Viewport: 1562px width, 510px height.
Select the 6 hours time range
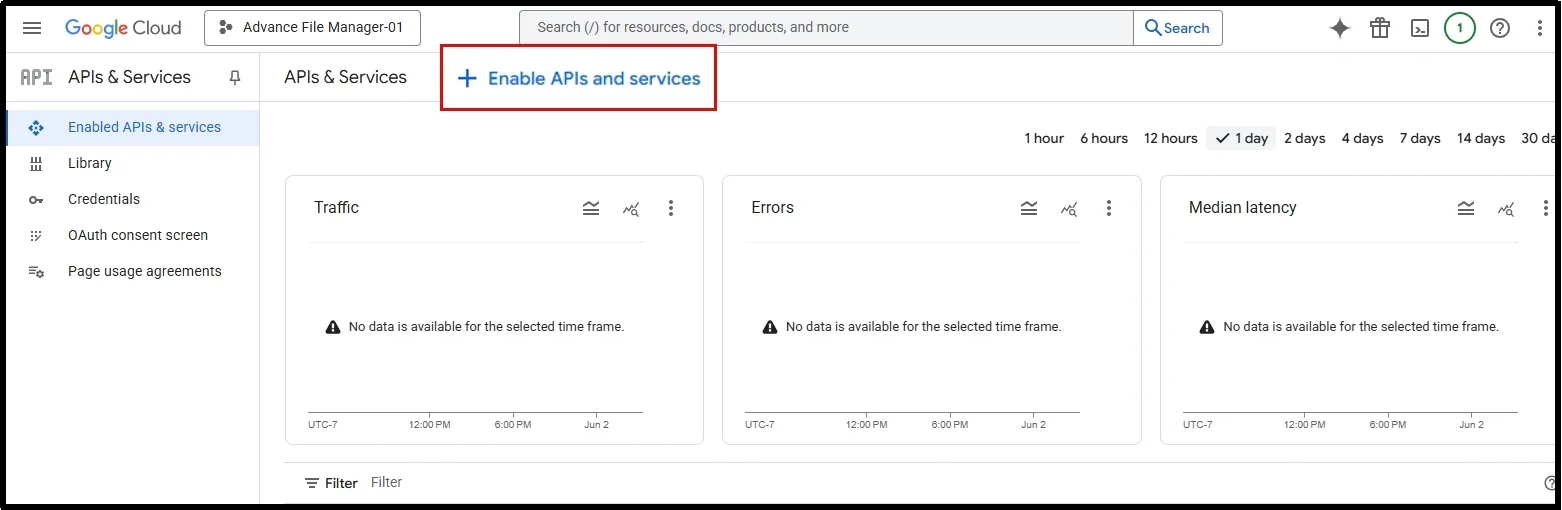coord(1104,139)
